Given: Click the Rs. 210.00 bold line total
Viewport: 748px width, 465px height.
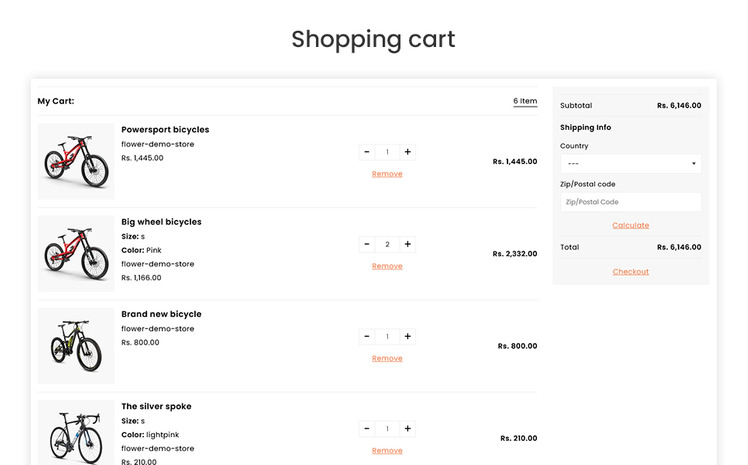Looking at the screenshot, I should tap(519, 438).
